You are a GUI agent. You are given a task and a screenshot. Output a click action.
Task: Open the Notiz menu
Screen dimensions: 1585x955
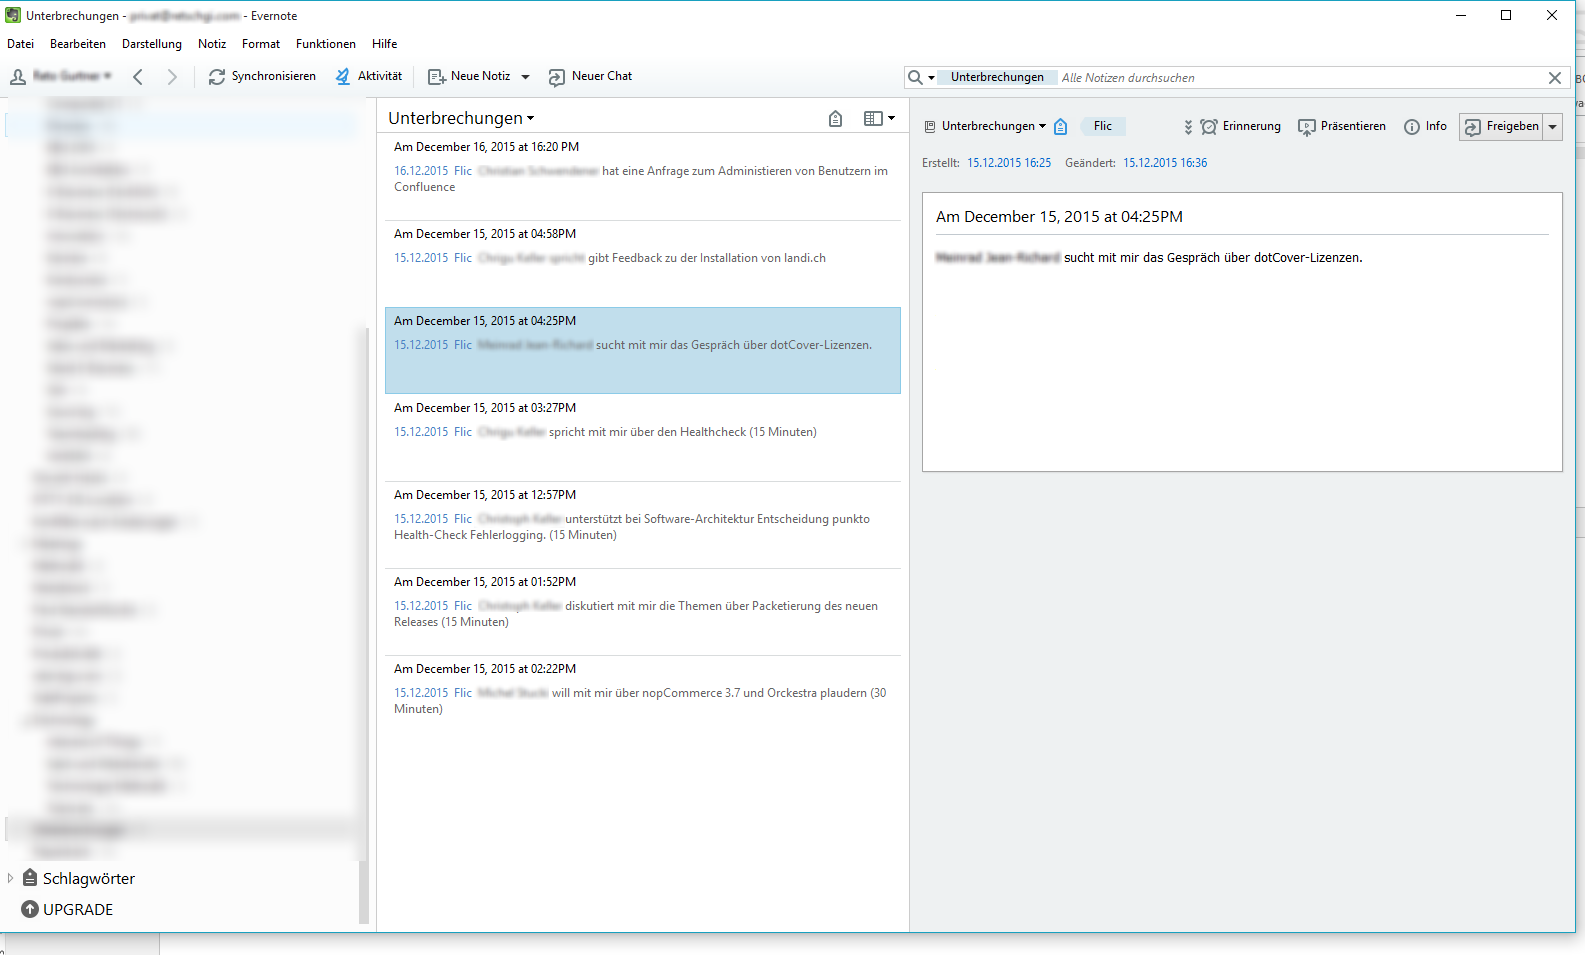[212, 44]
